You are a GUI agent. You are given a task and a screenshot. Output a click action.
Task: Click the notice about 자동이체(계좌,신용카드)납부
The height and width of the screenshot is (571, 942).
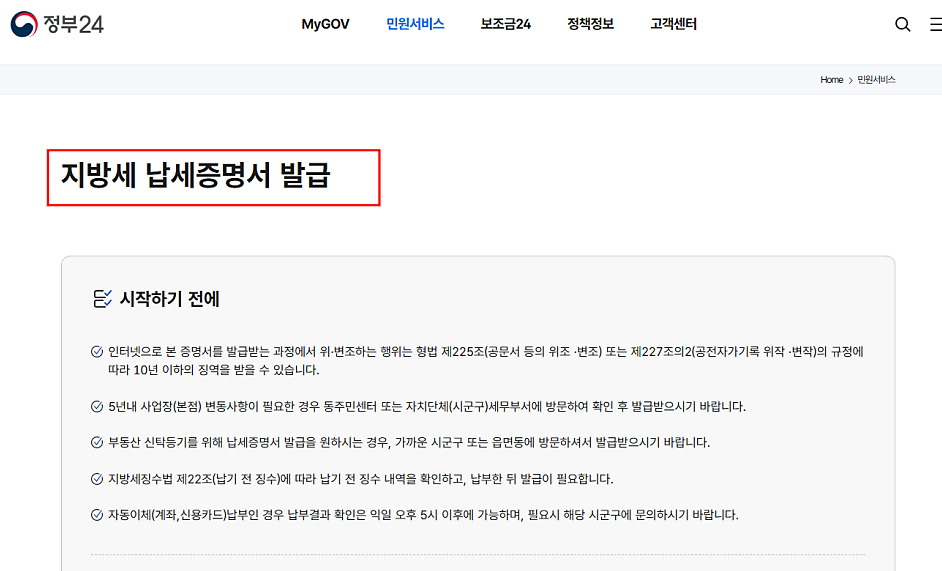pyautogui.click(x=423, y=515)
